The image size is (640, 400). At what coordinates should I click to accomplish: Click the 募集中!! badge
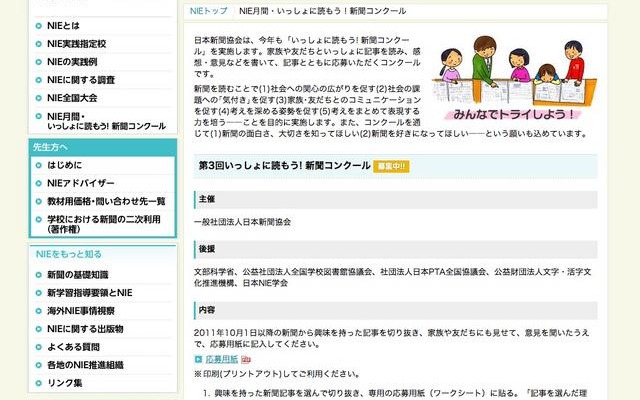[x=391, y=166]
